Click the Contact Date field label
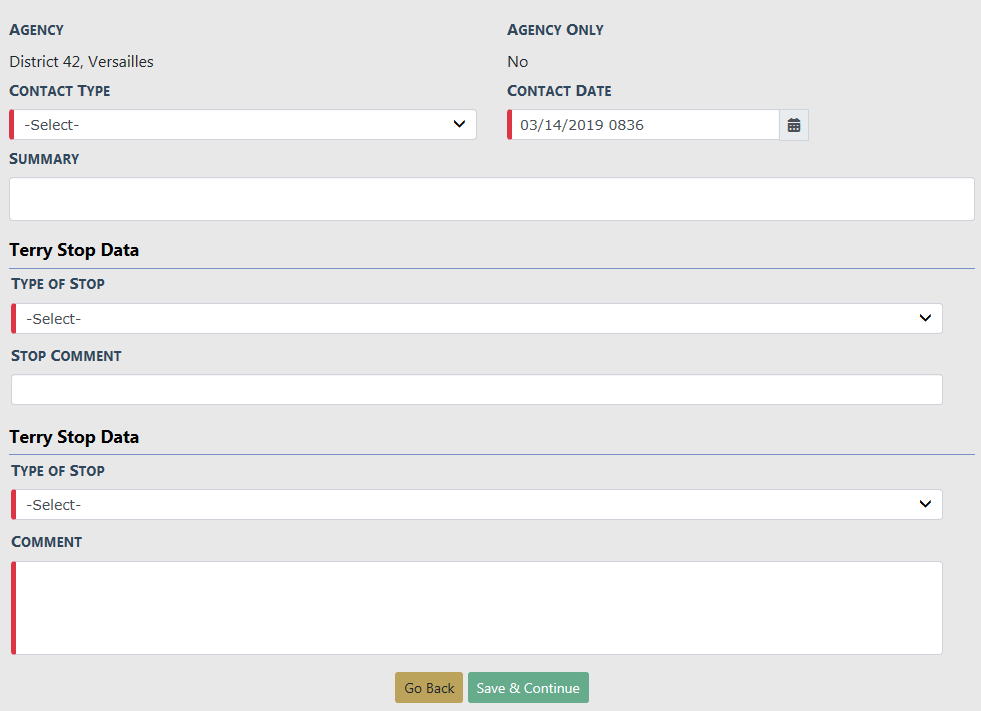This screenshot has width=981, height=711. [559, 91]
